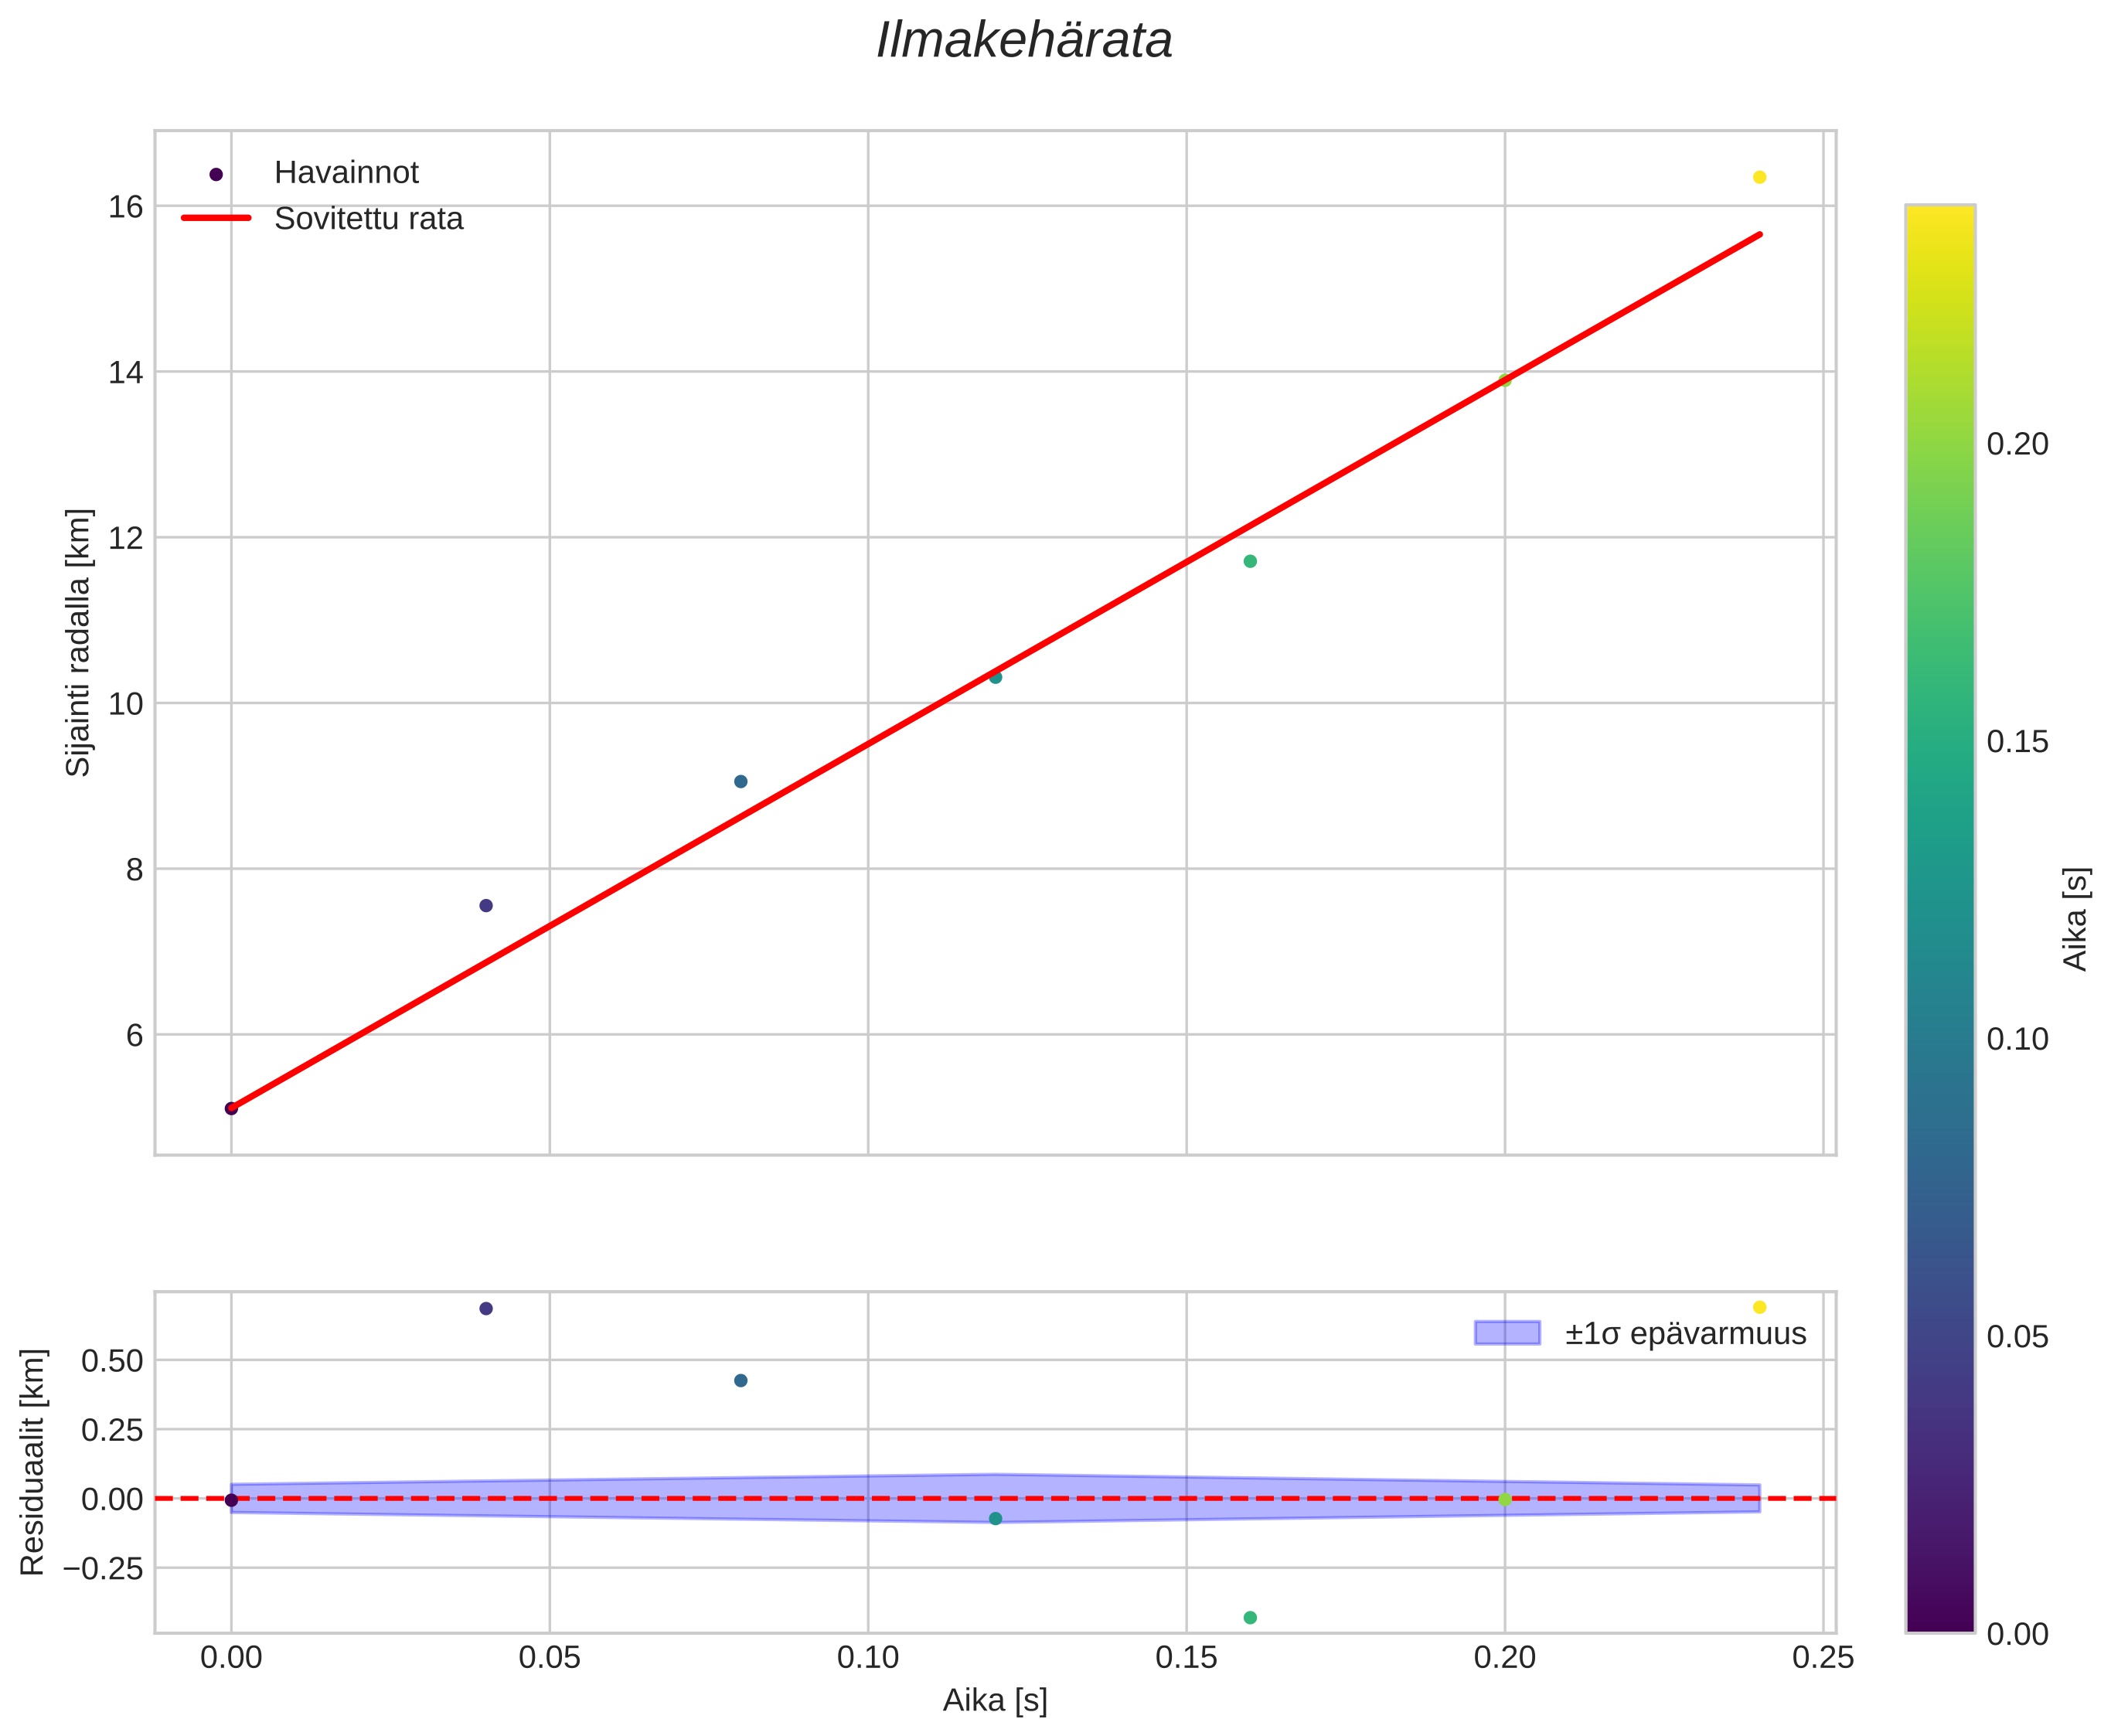
Task: Click the lowest green residual point
Action: 1249,1617
